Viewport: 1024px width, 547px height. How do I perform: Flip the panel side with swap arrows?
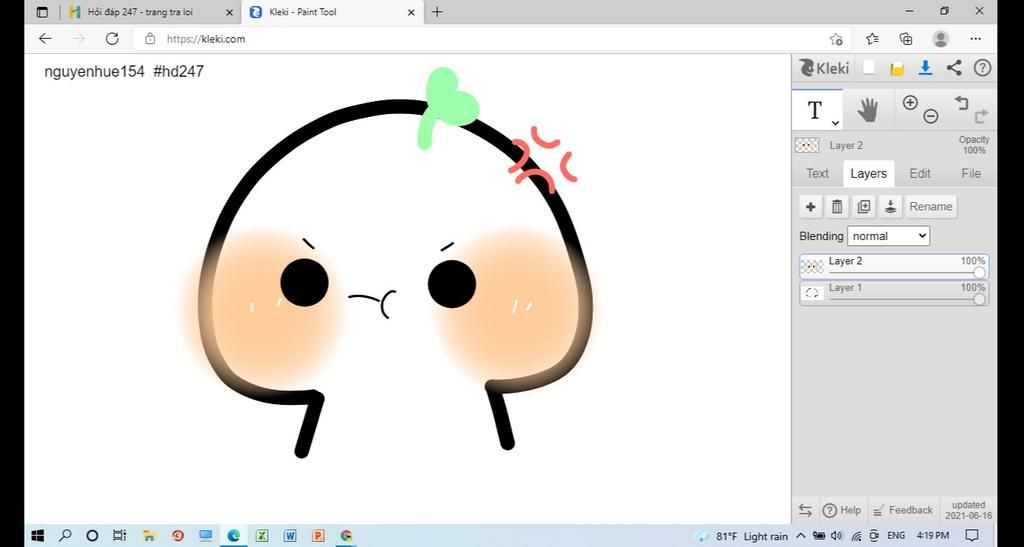805,510
